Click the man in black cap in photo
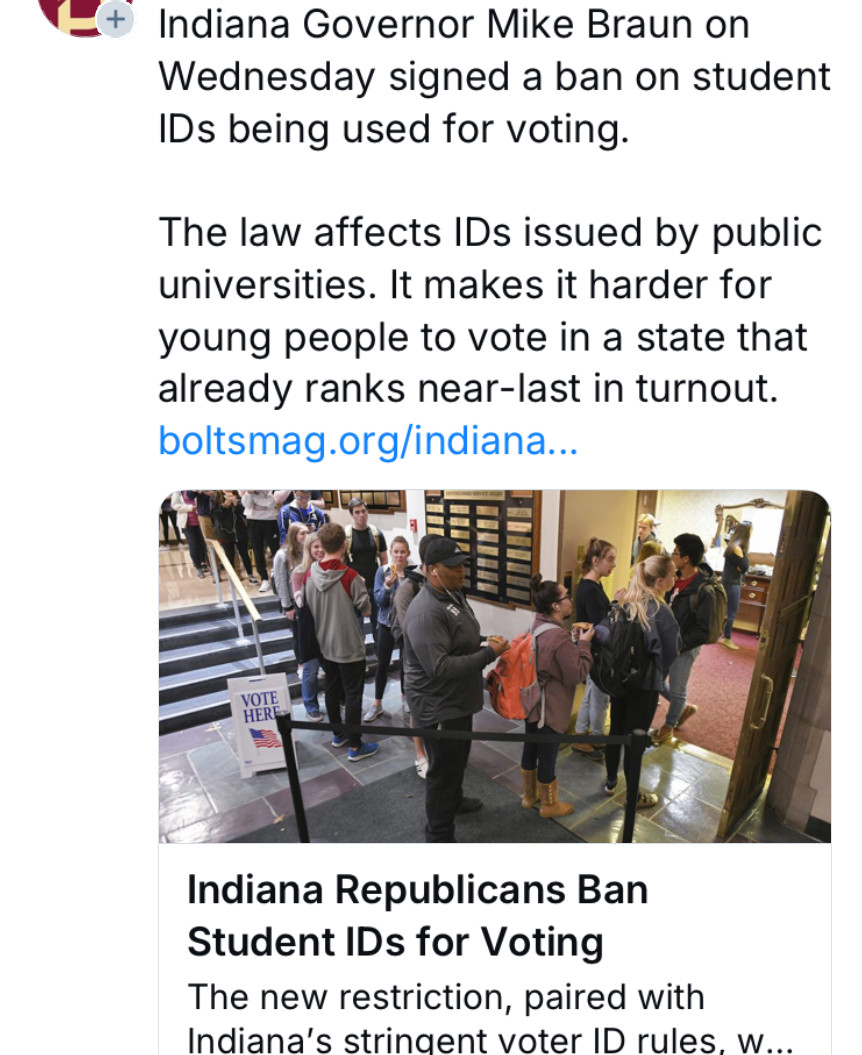The height and width of the screenshot is (1055, 862). (x=447, y=680)
